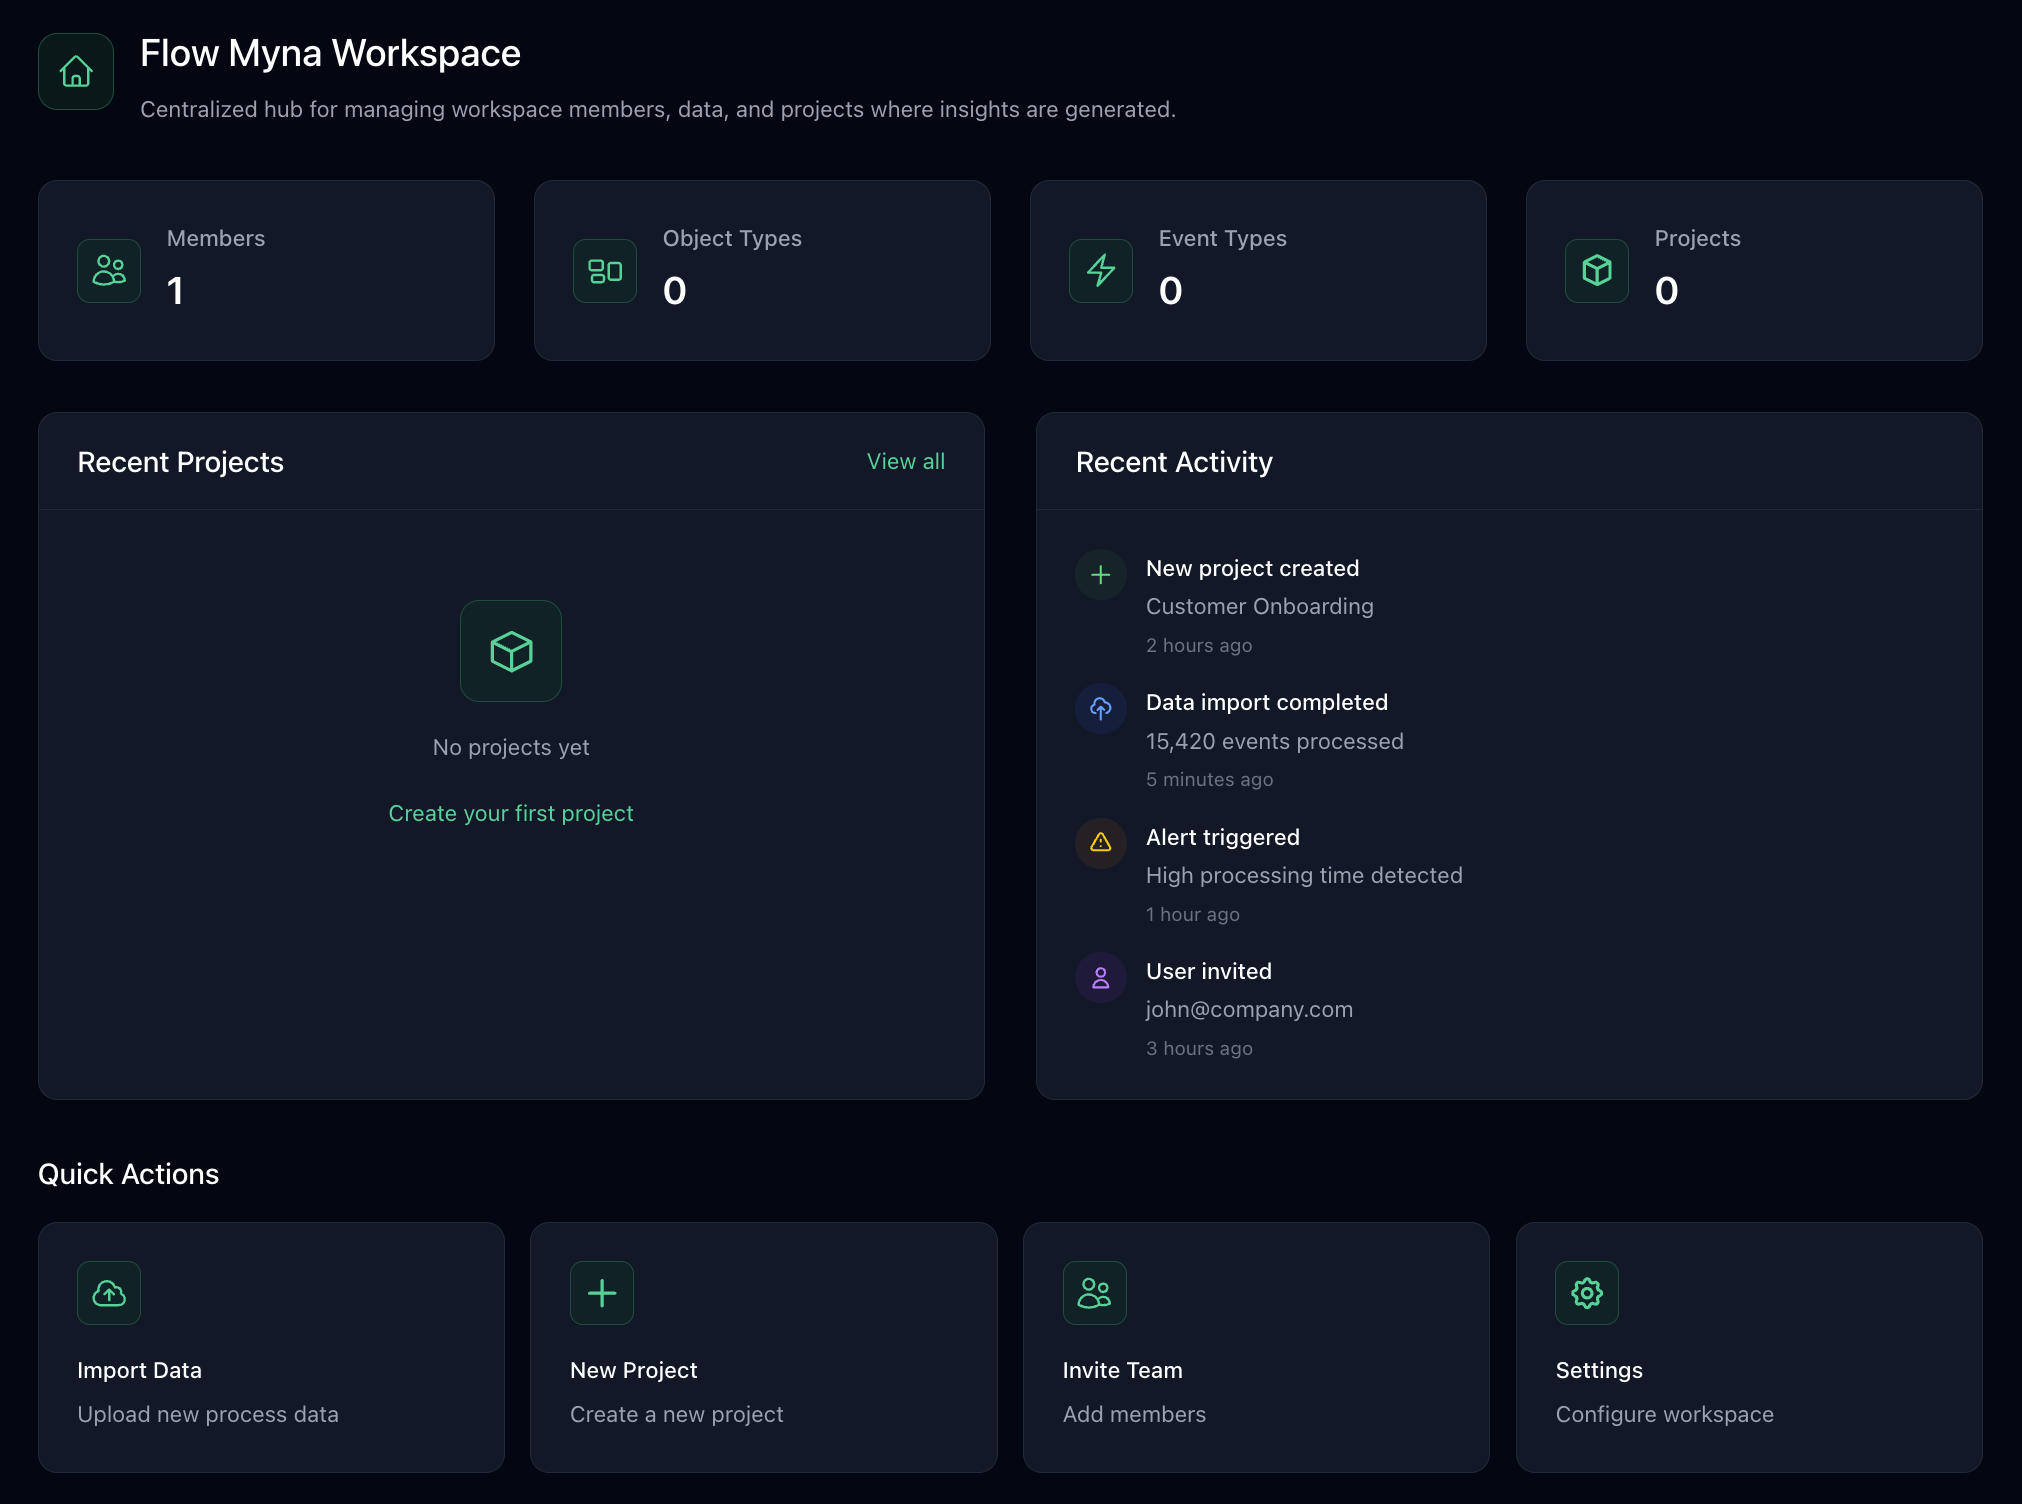Select the plus icon on New Project card
This screenshot has height=1504, width=2022.
(x=601, y=1292)
